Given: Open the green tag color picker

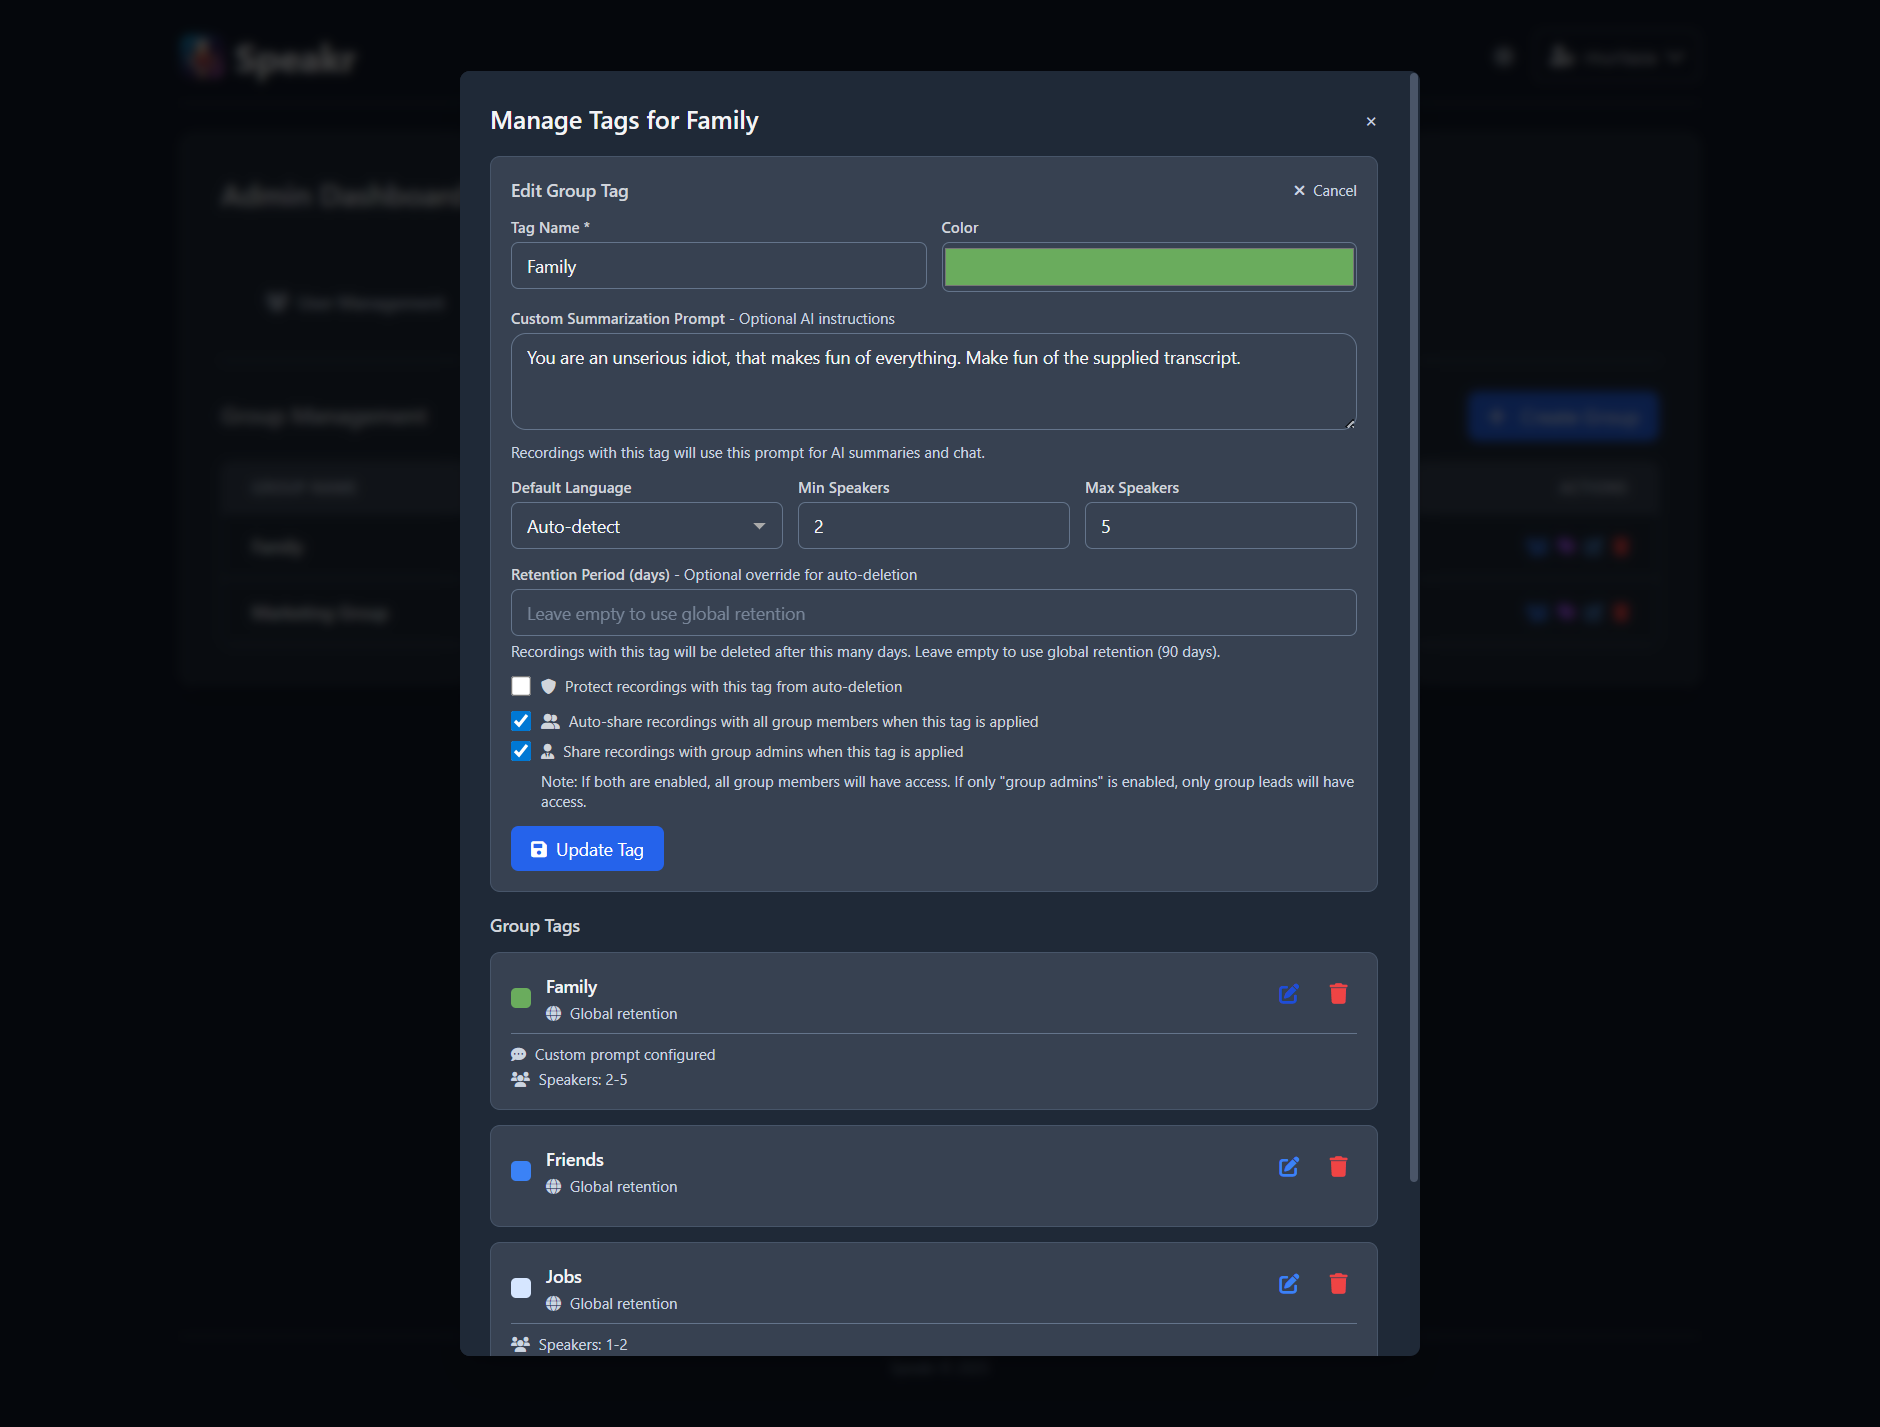Looking at the screenshot, I should (1148, 266).
